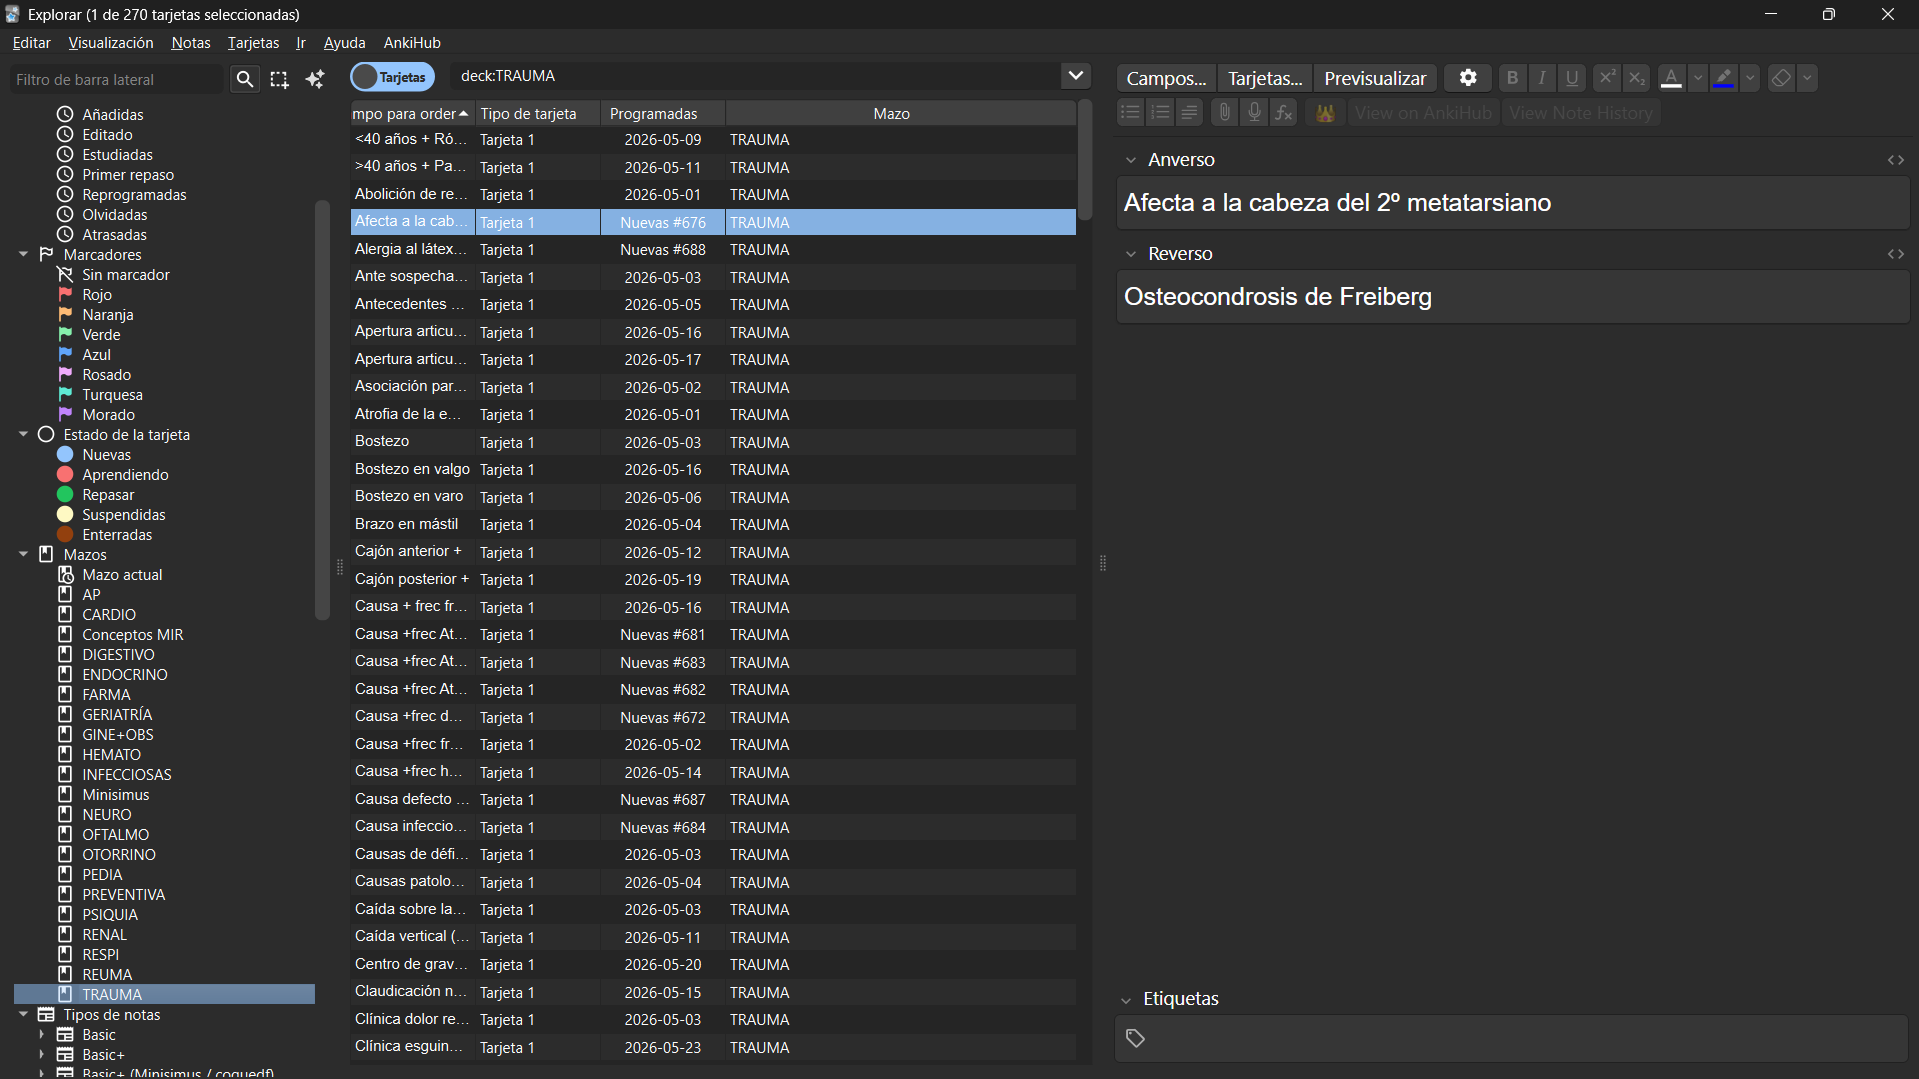Select the attach file paperclip icon

1224,113
